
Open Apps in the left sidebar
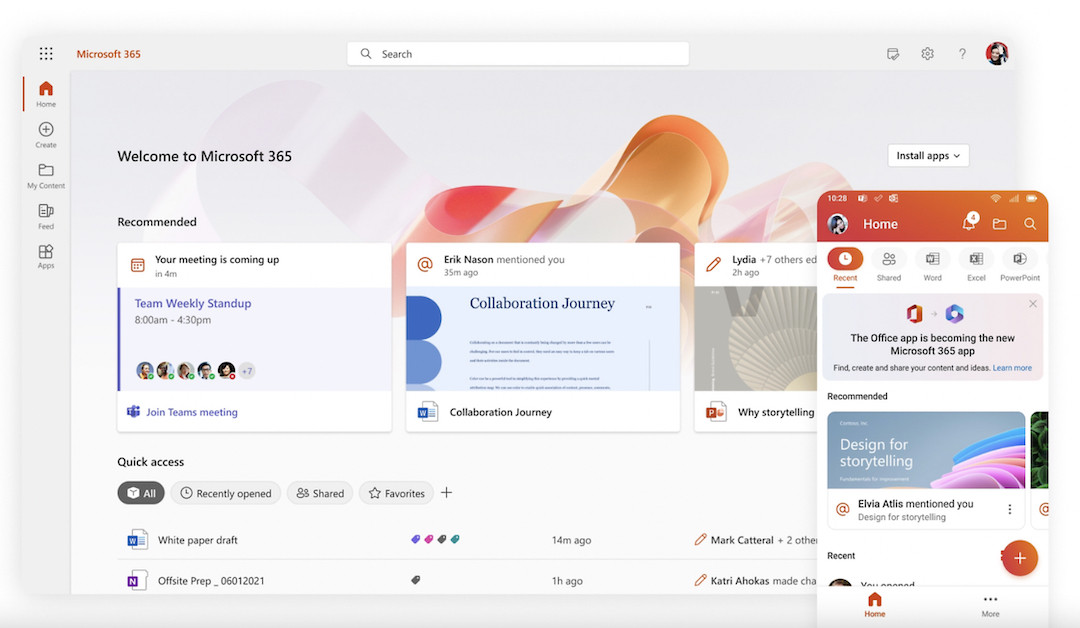coord(46,256)
